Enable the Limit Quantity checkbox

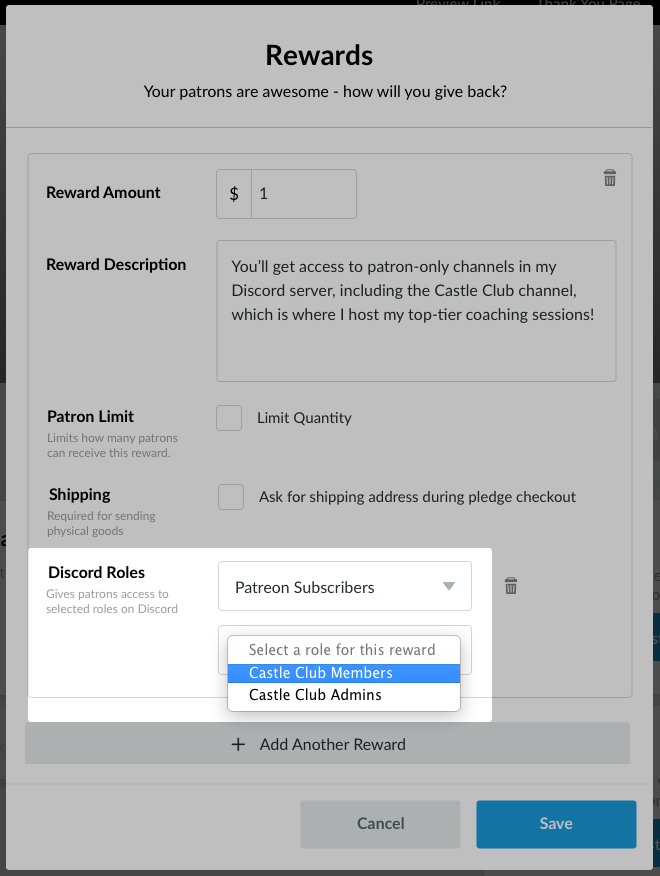(229, 418)
